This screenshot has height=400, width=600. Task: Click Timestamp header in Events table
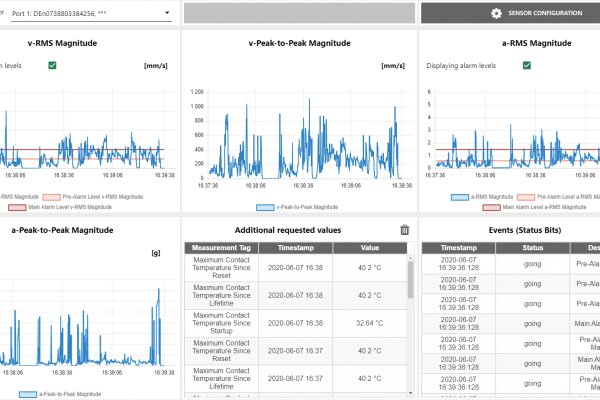tap(459, 247)
